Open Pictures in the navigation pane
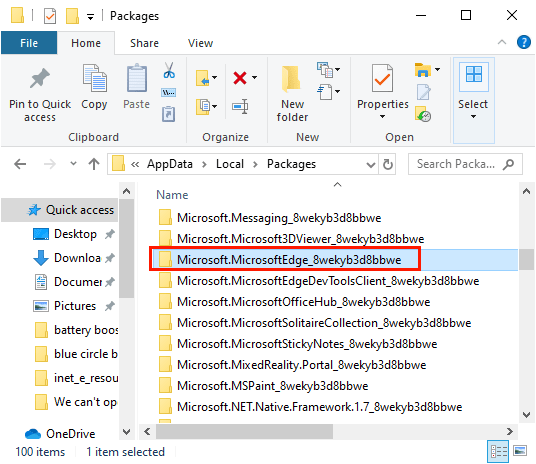The height and width of the screenshot is (464, 536). click(75, 306)
